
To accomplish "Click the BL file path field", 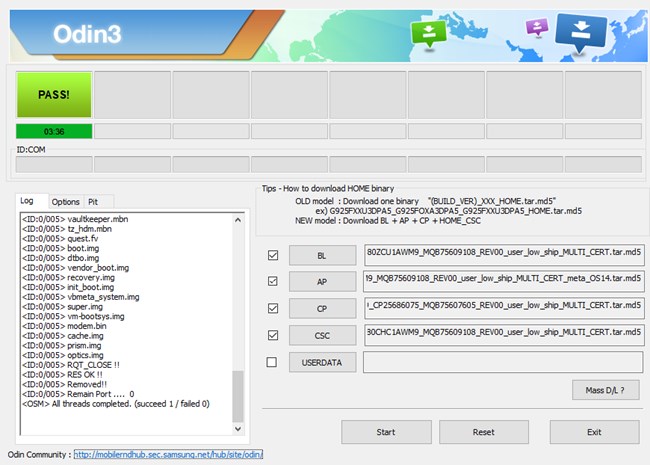I will [504, 255].
